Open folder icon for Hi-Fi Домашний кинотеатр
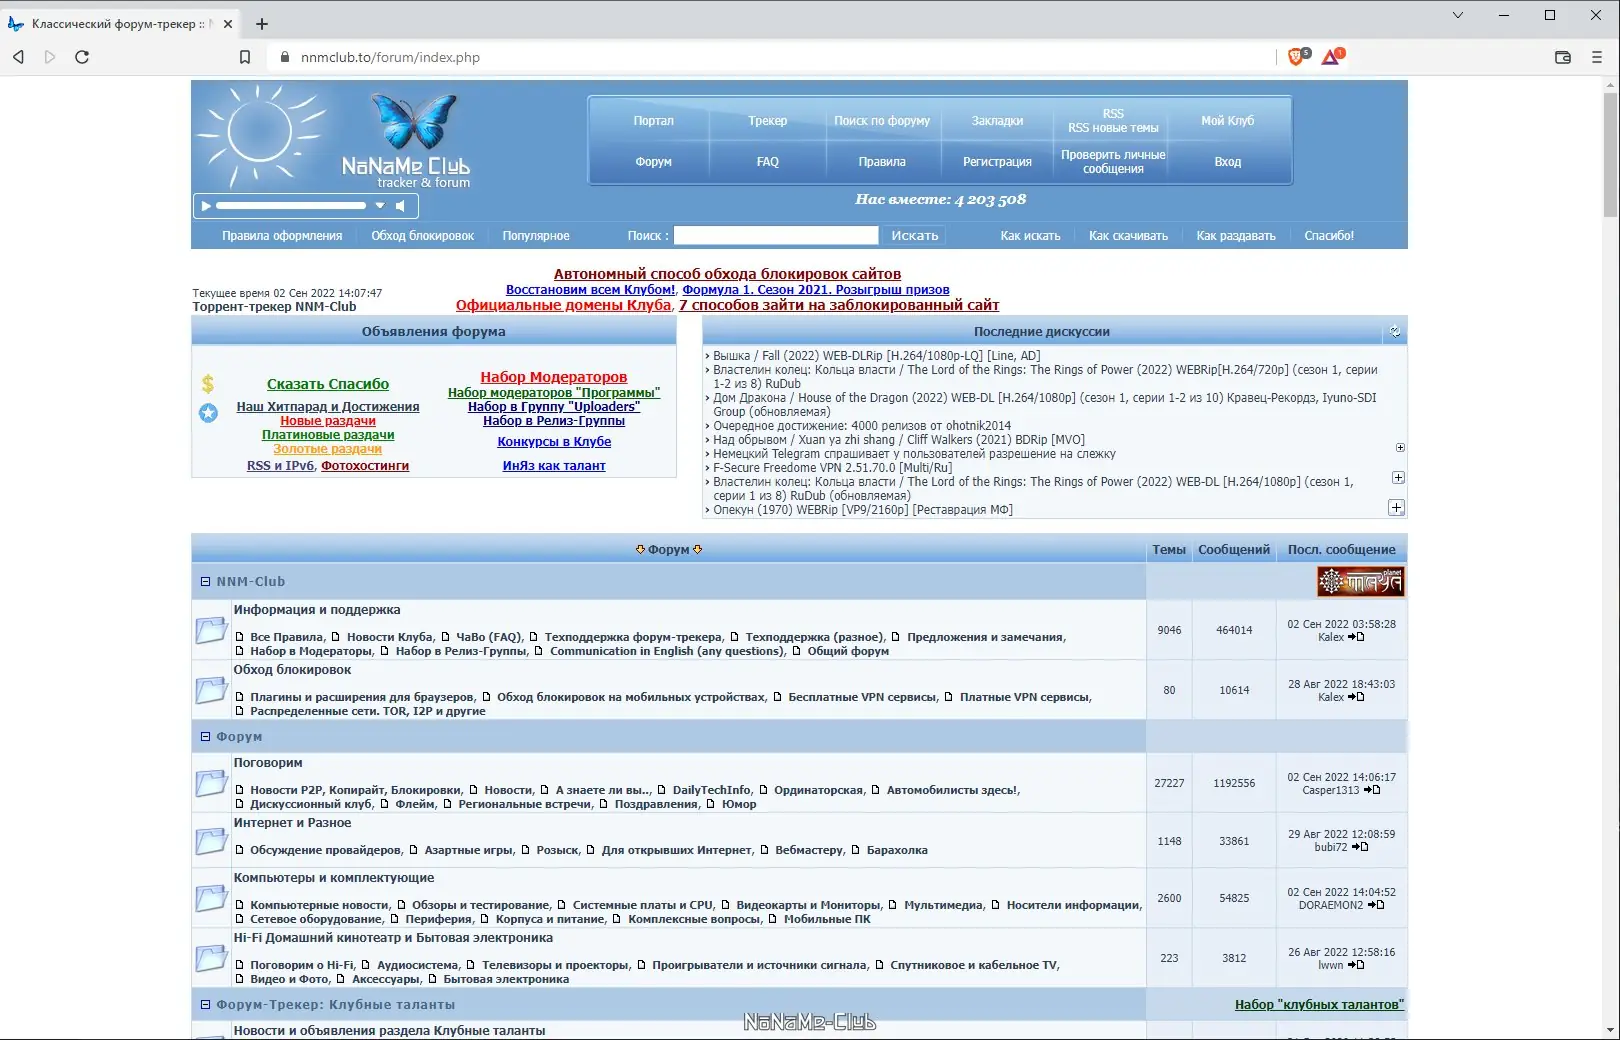 tap(211, 958)
